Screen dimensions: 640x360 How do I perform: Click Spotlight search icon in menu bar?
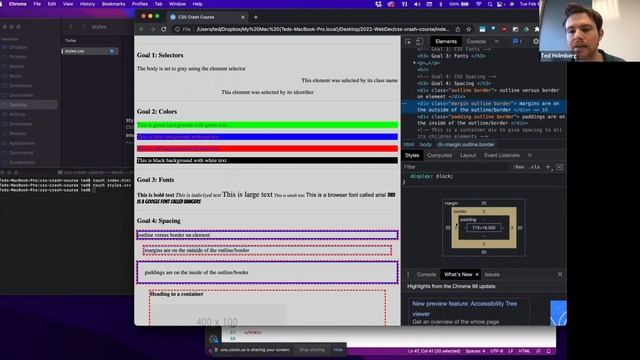(x=489, y=4)
